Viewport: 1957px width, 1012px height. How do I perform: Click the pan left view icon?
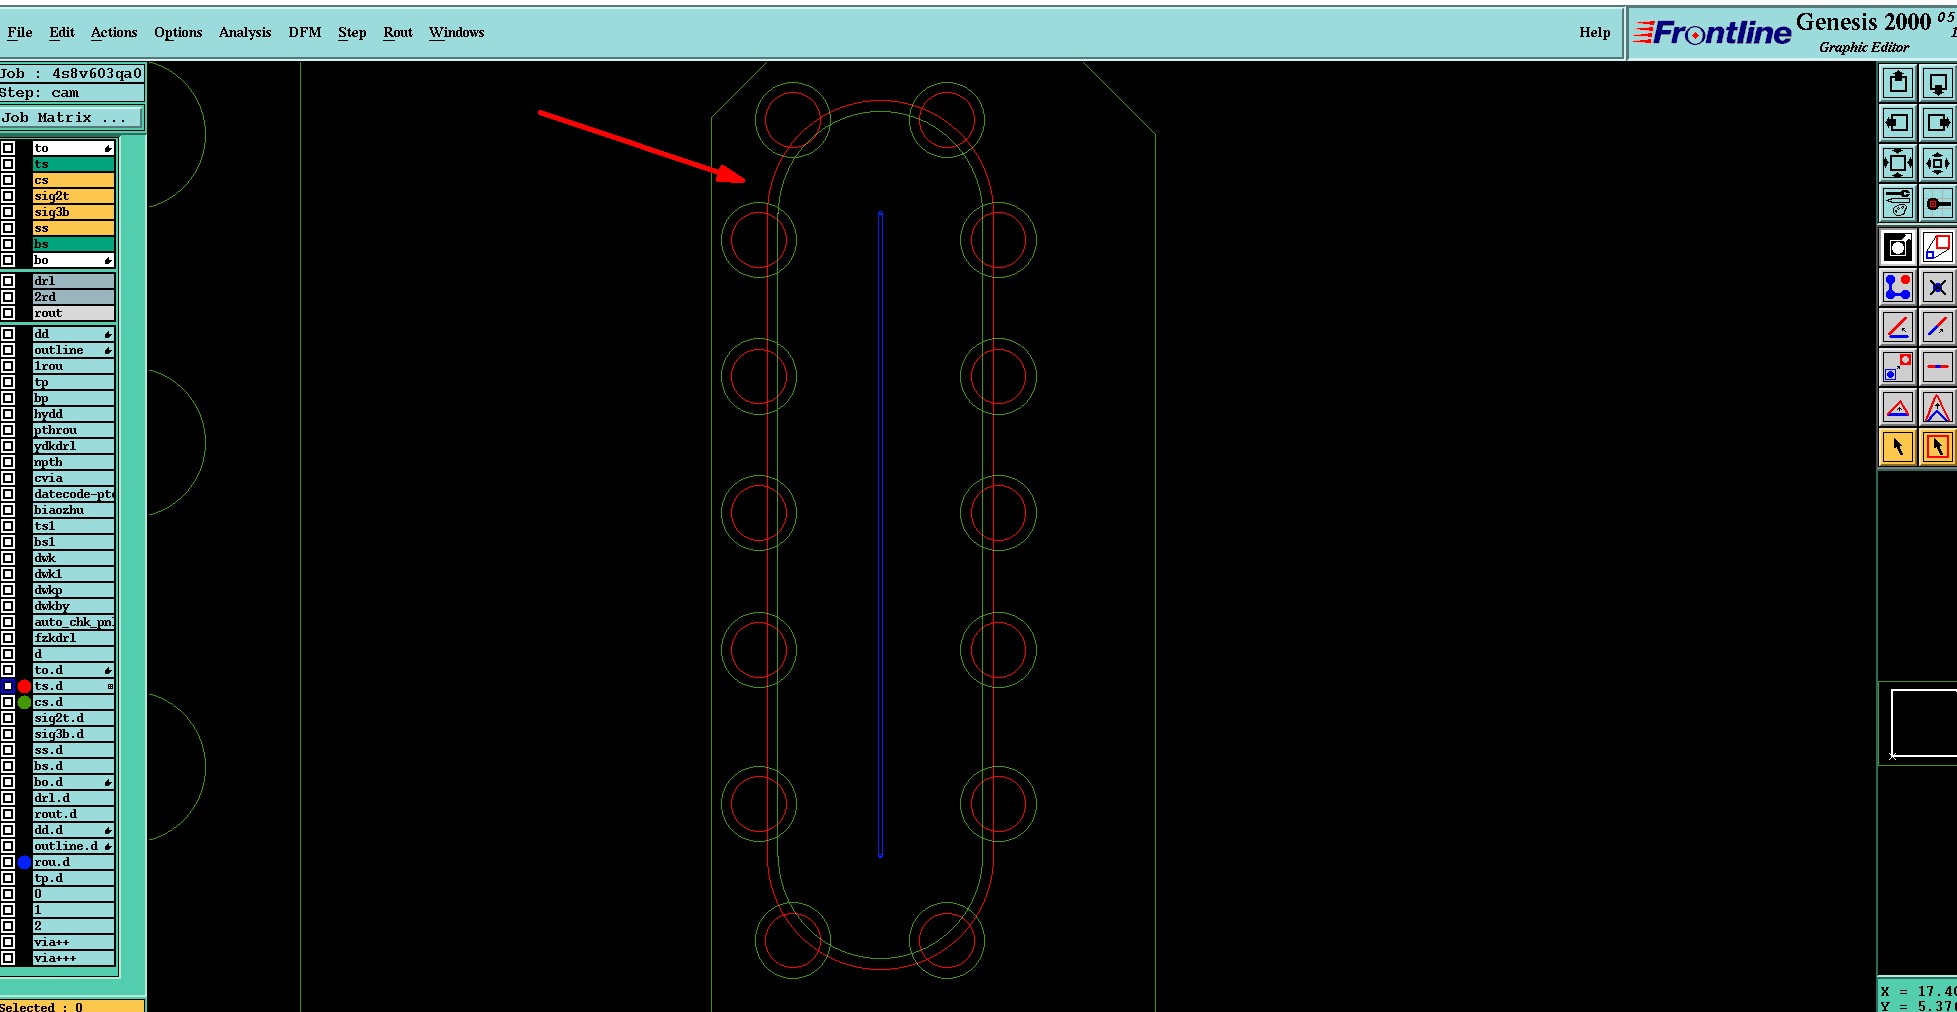[x=1898, y=123]
